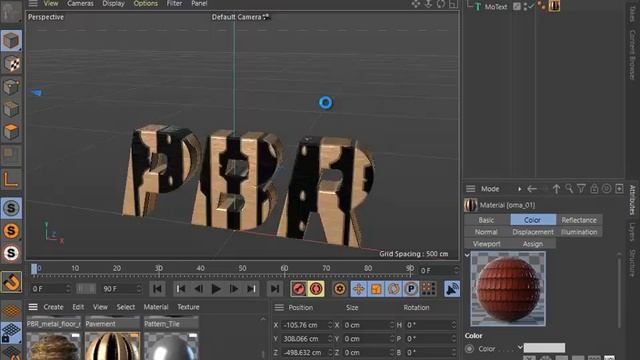Click the Attributes search magnifier icon

[569, 189]
